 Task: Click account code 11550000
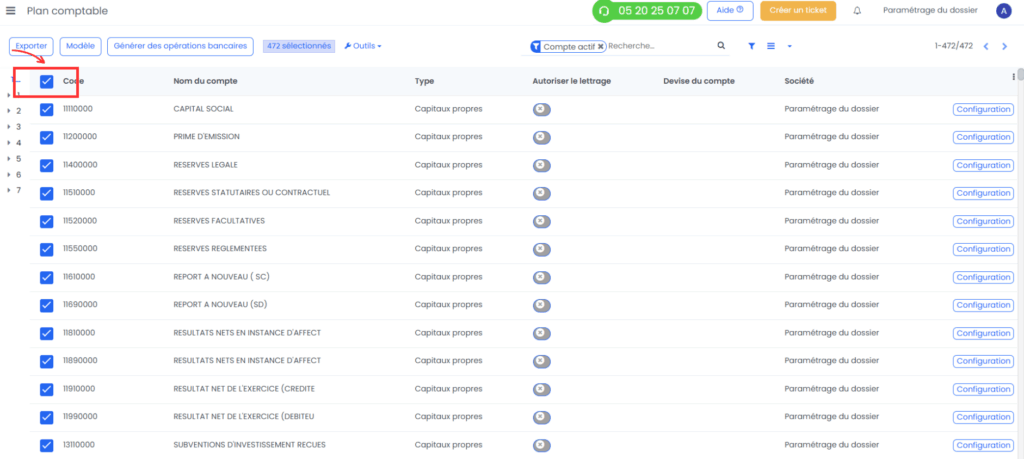click(x=80, y=249)
